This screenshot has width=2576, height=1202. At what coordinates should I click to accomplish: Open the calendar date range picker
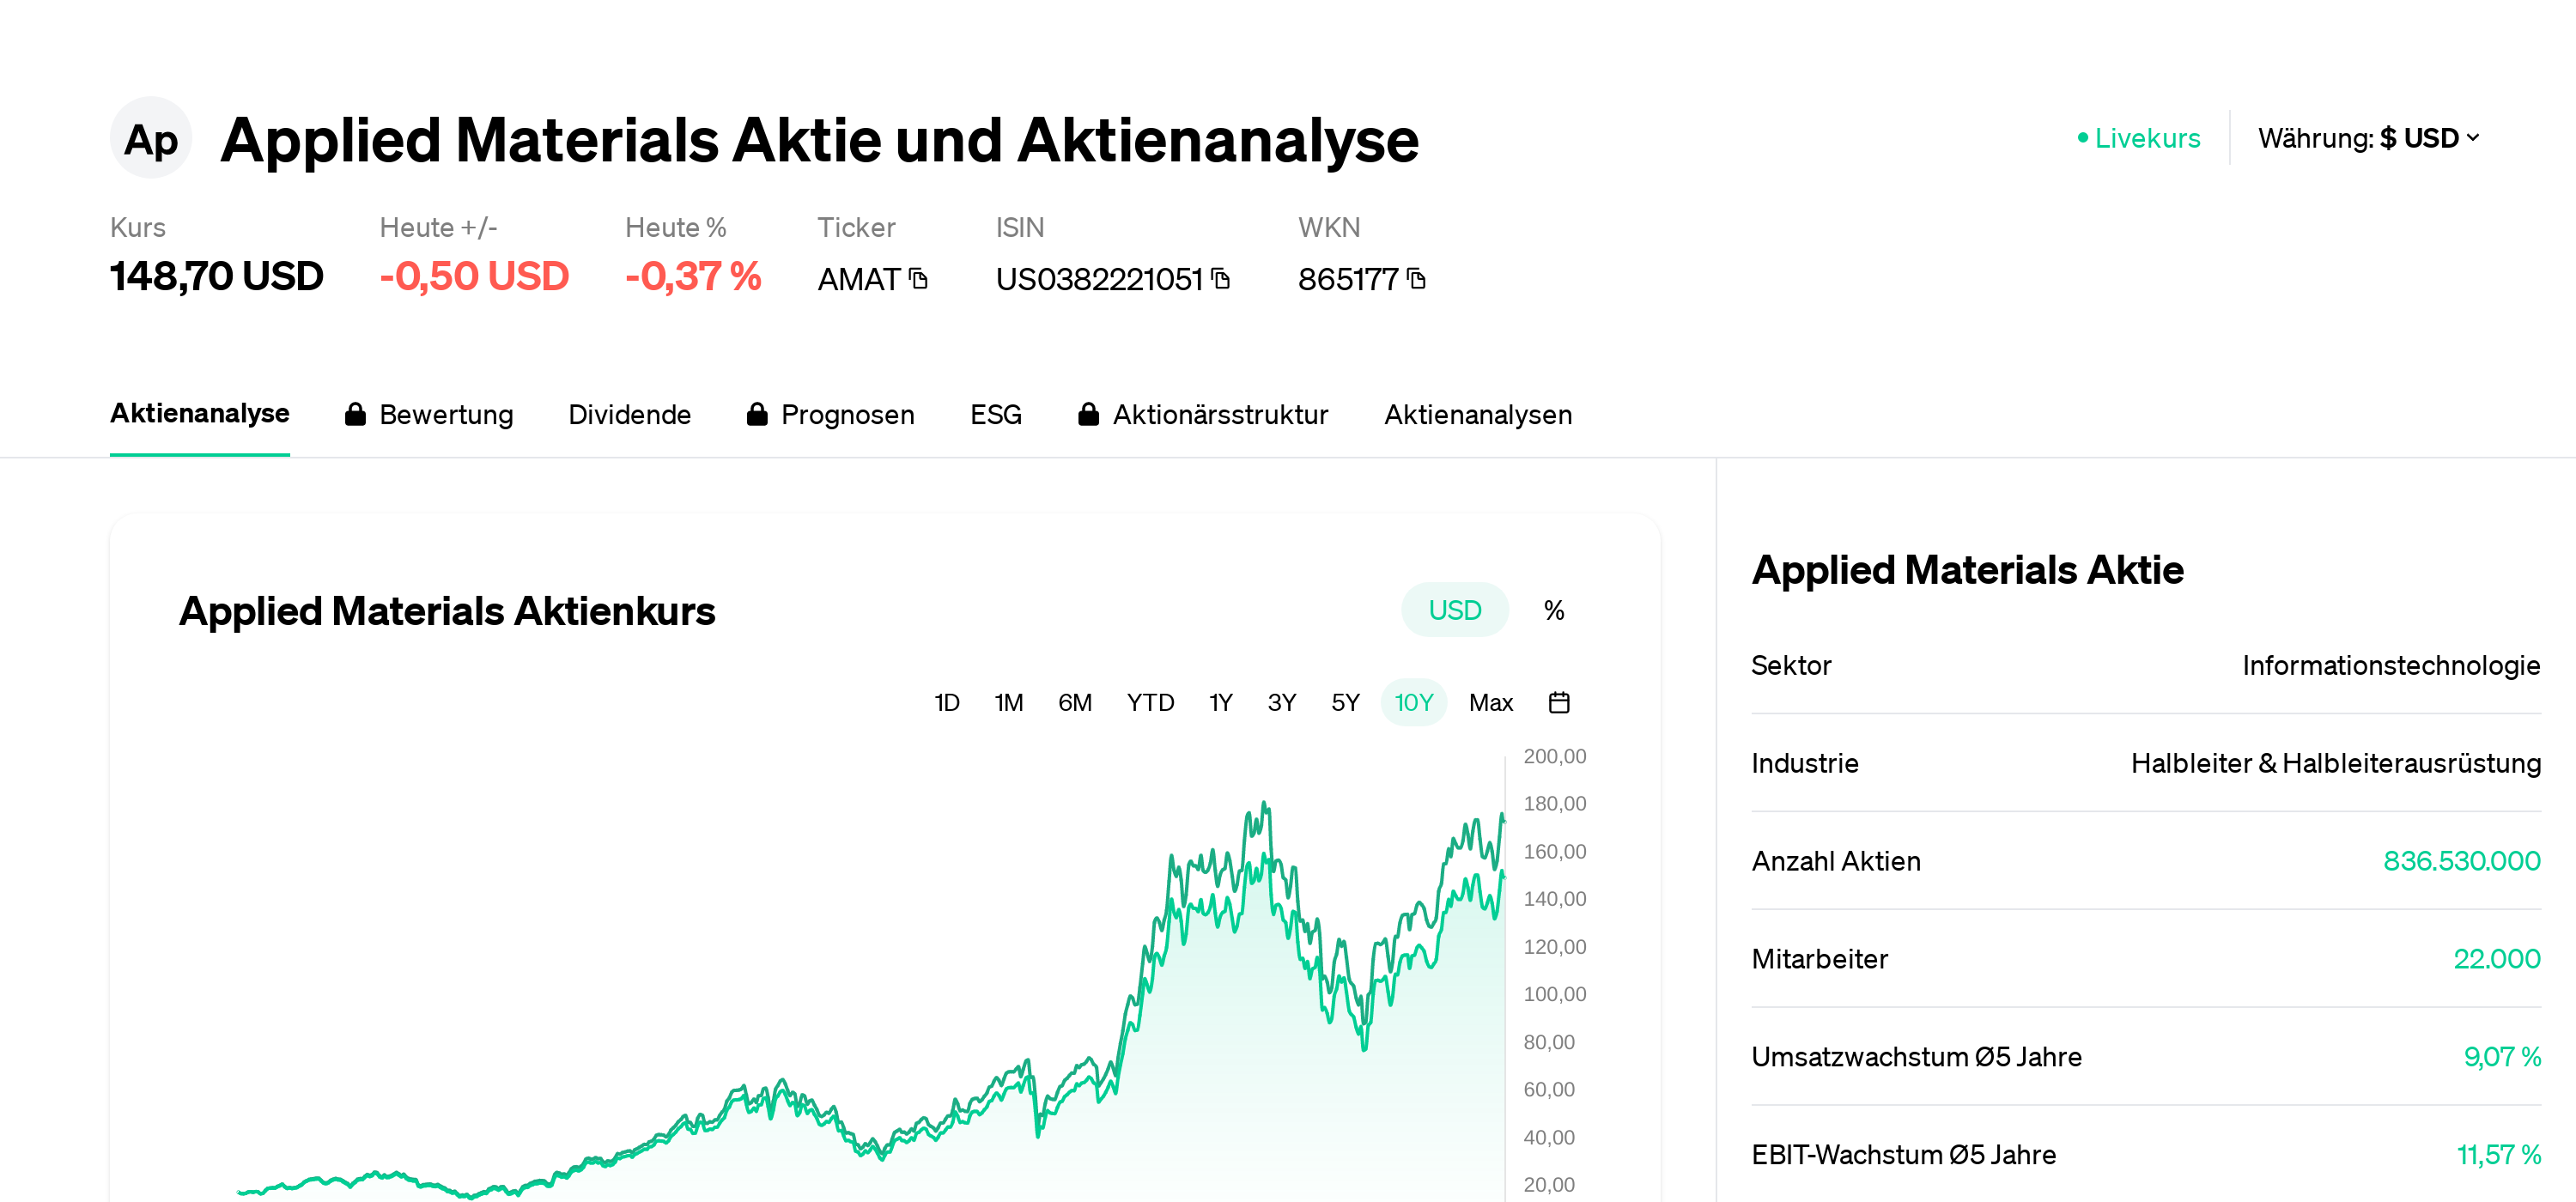1558,703
